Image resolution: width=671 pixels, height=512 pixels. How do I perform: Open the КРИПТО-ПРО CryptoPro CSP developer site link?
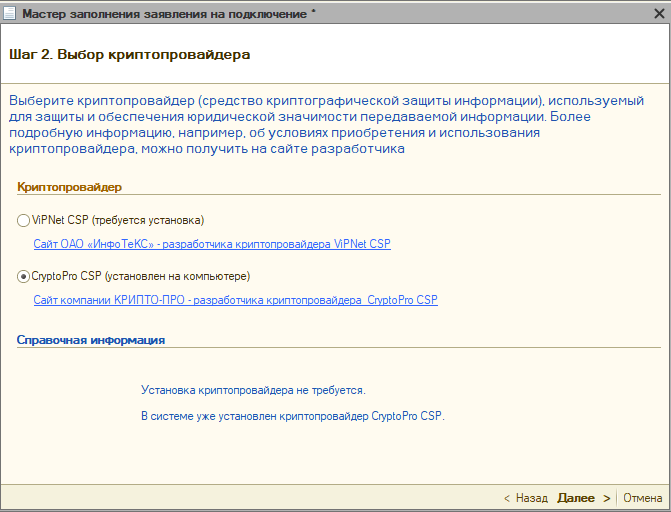(x=235, y=300)
